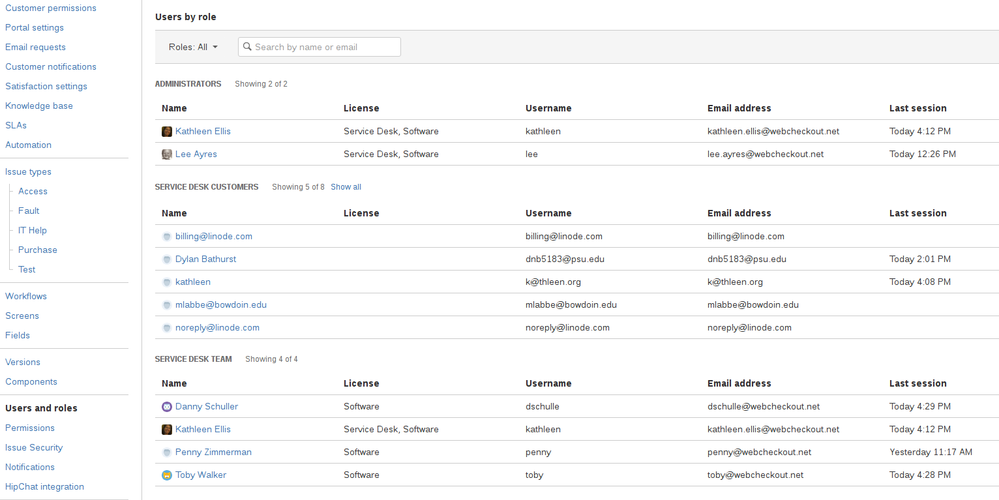999x500 pixels.
Task: Open Kathleen Ellis profile in Administrators
Action: [203, 131]
